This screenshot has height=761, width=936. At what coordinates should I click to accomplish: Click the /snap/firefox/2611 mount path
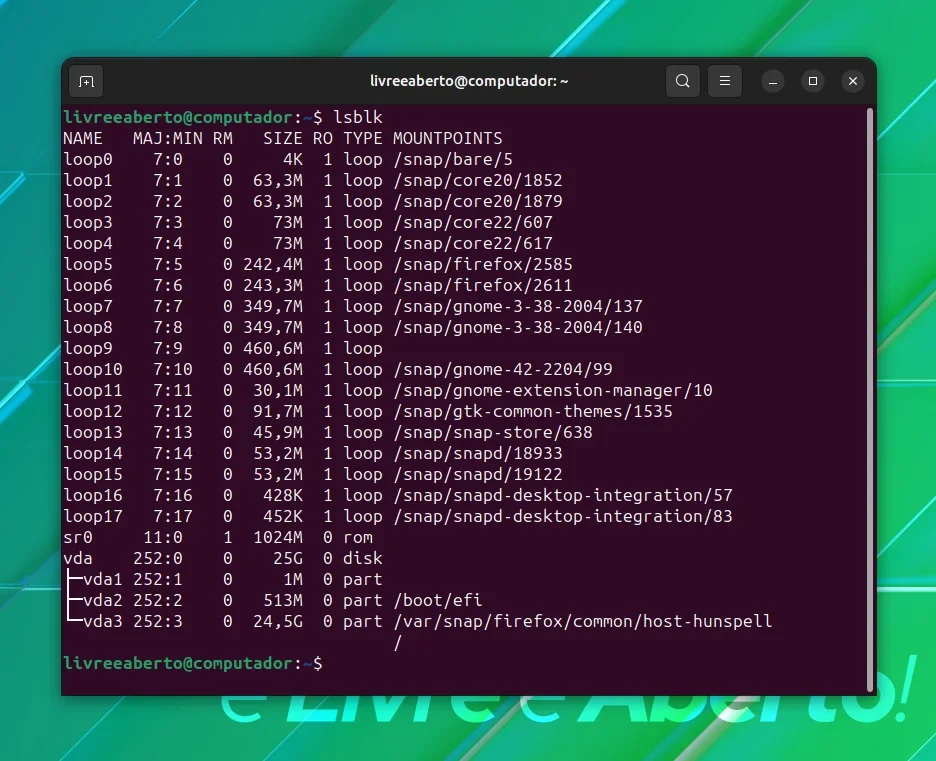coord(482,285)
